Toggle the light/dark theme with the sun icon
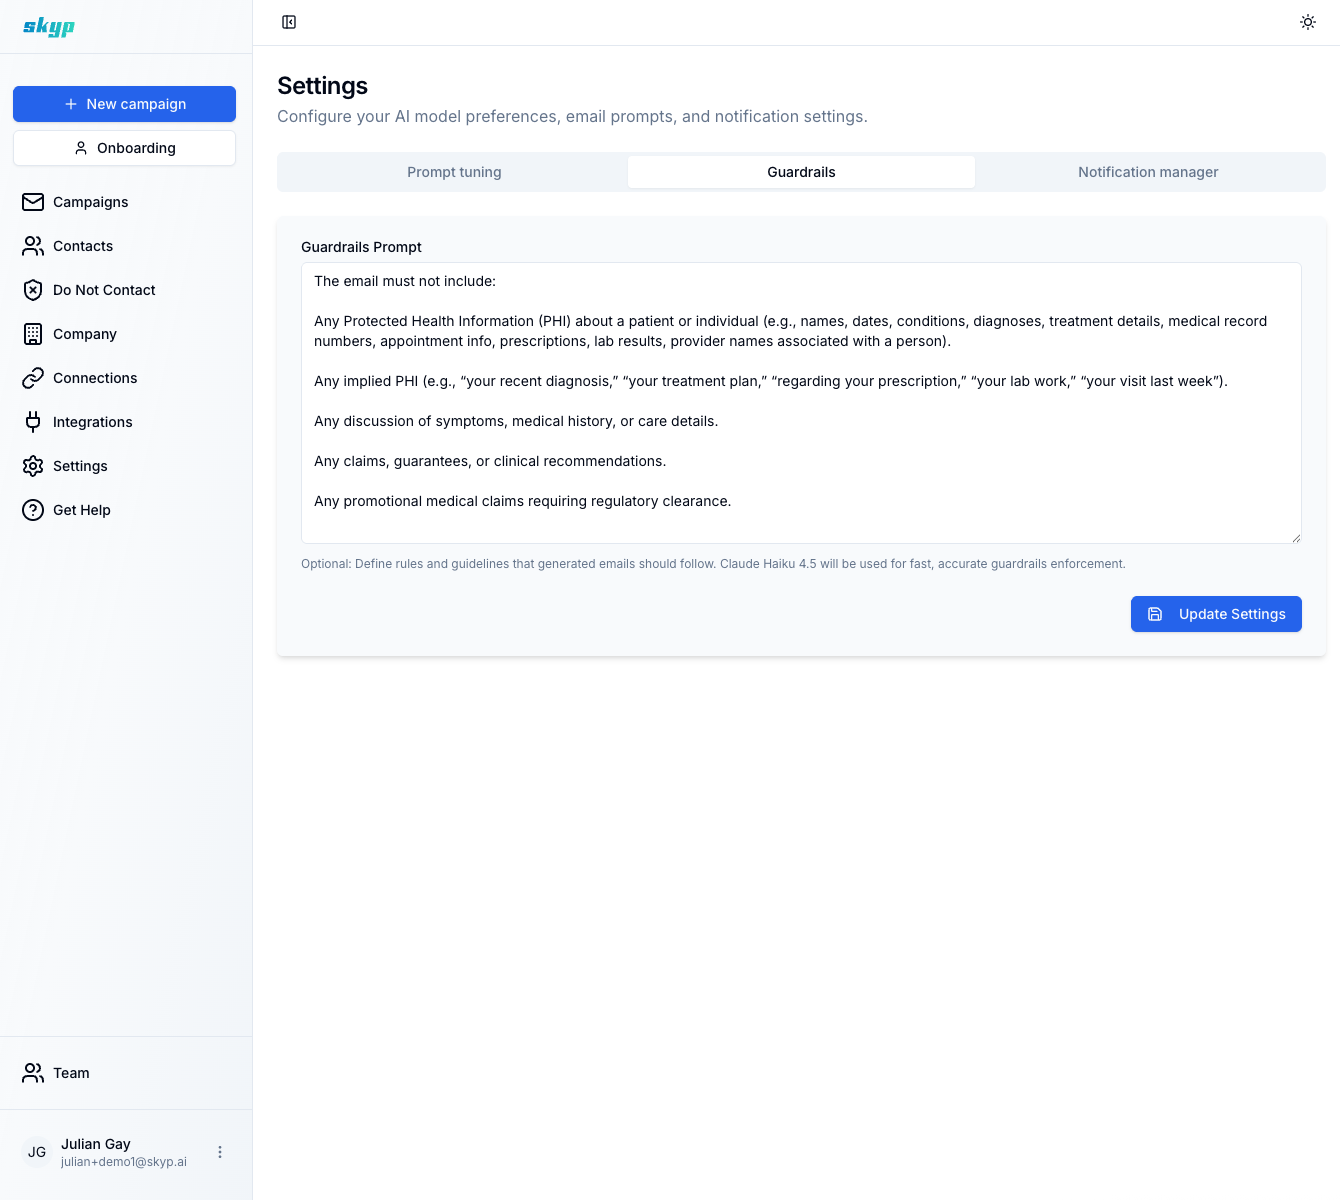 (x=1307, y=21)
